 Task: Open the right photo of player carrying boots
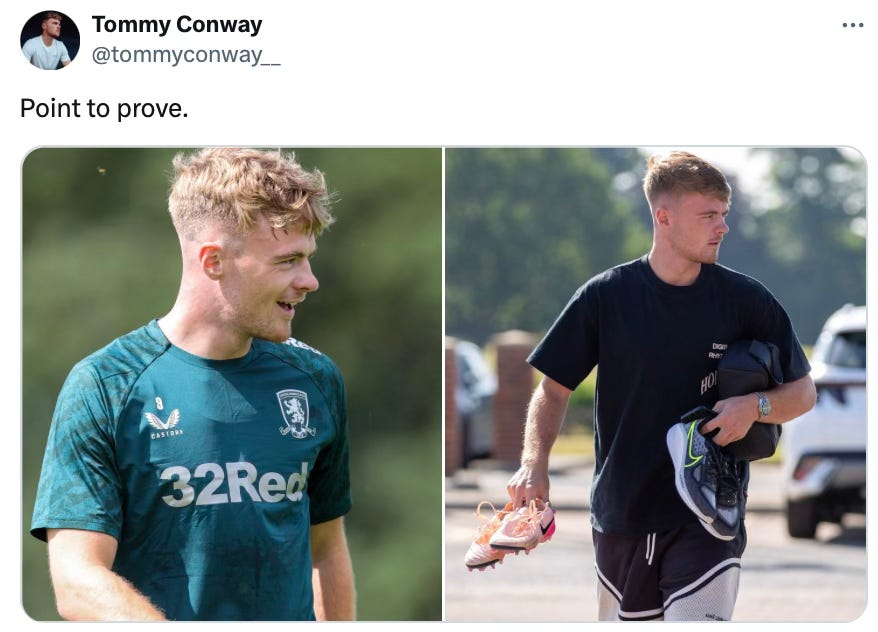click(x=656, y=384)
